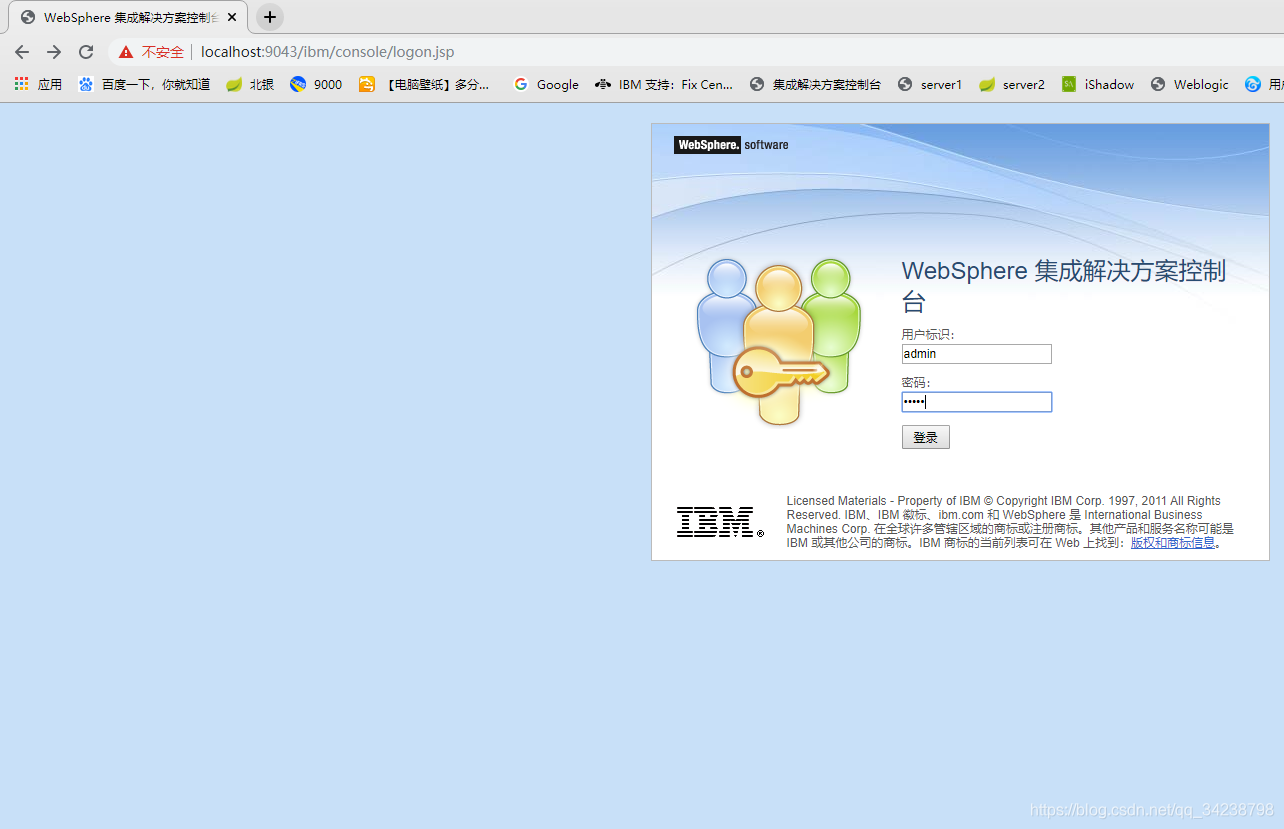Open the iShadow bookmark
This screenshot has height=829, width=1284.
tap(1098, 85)
